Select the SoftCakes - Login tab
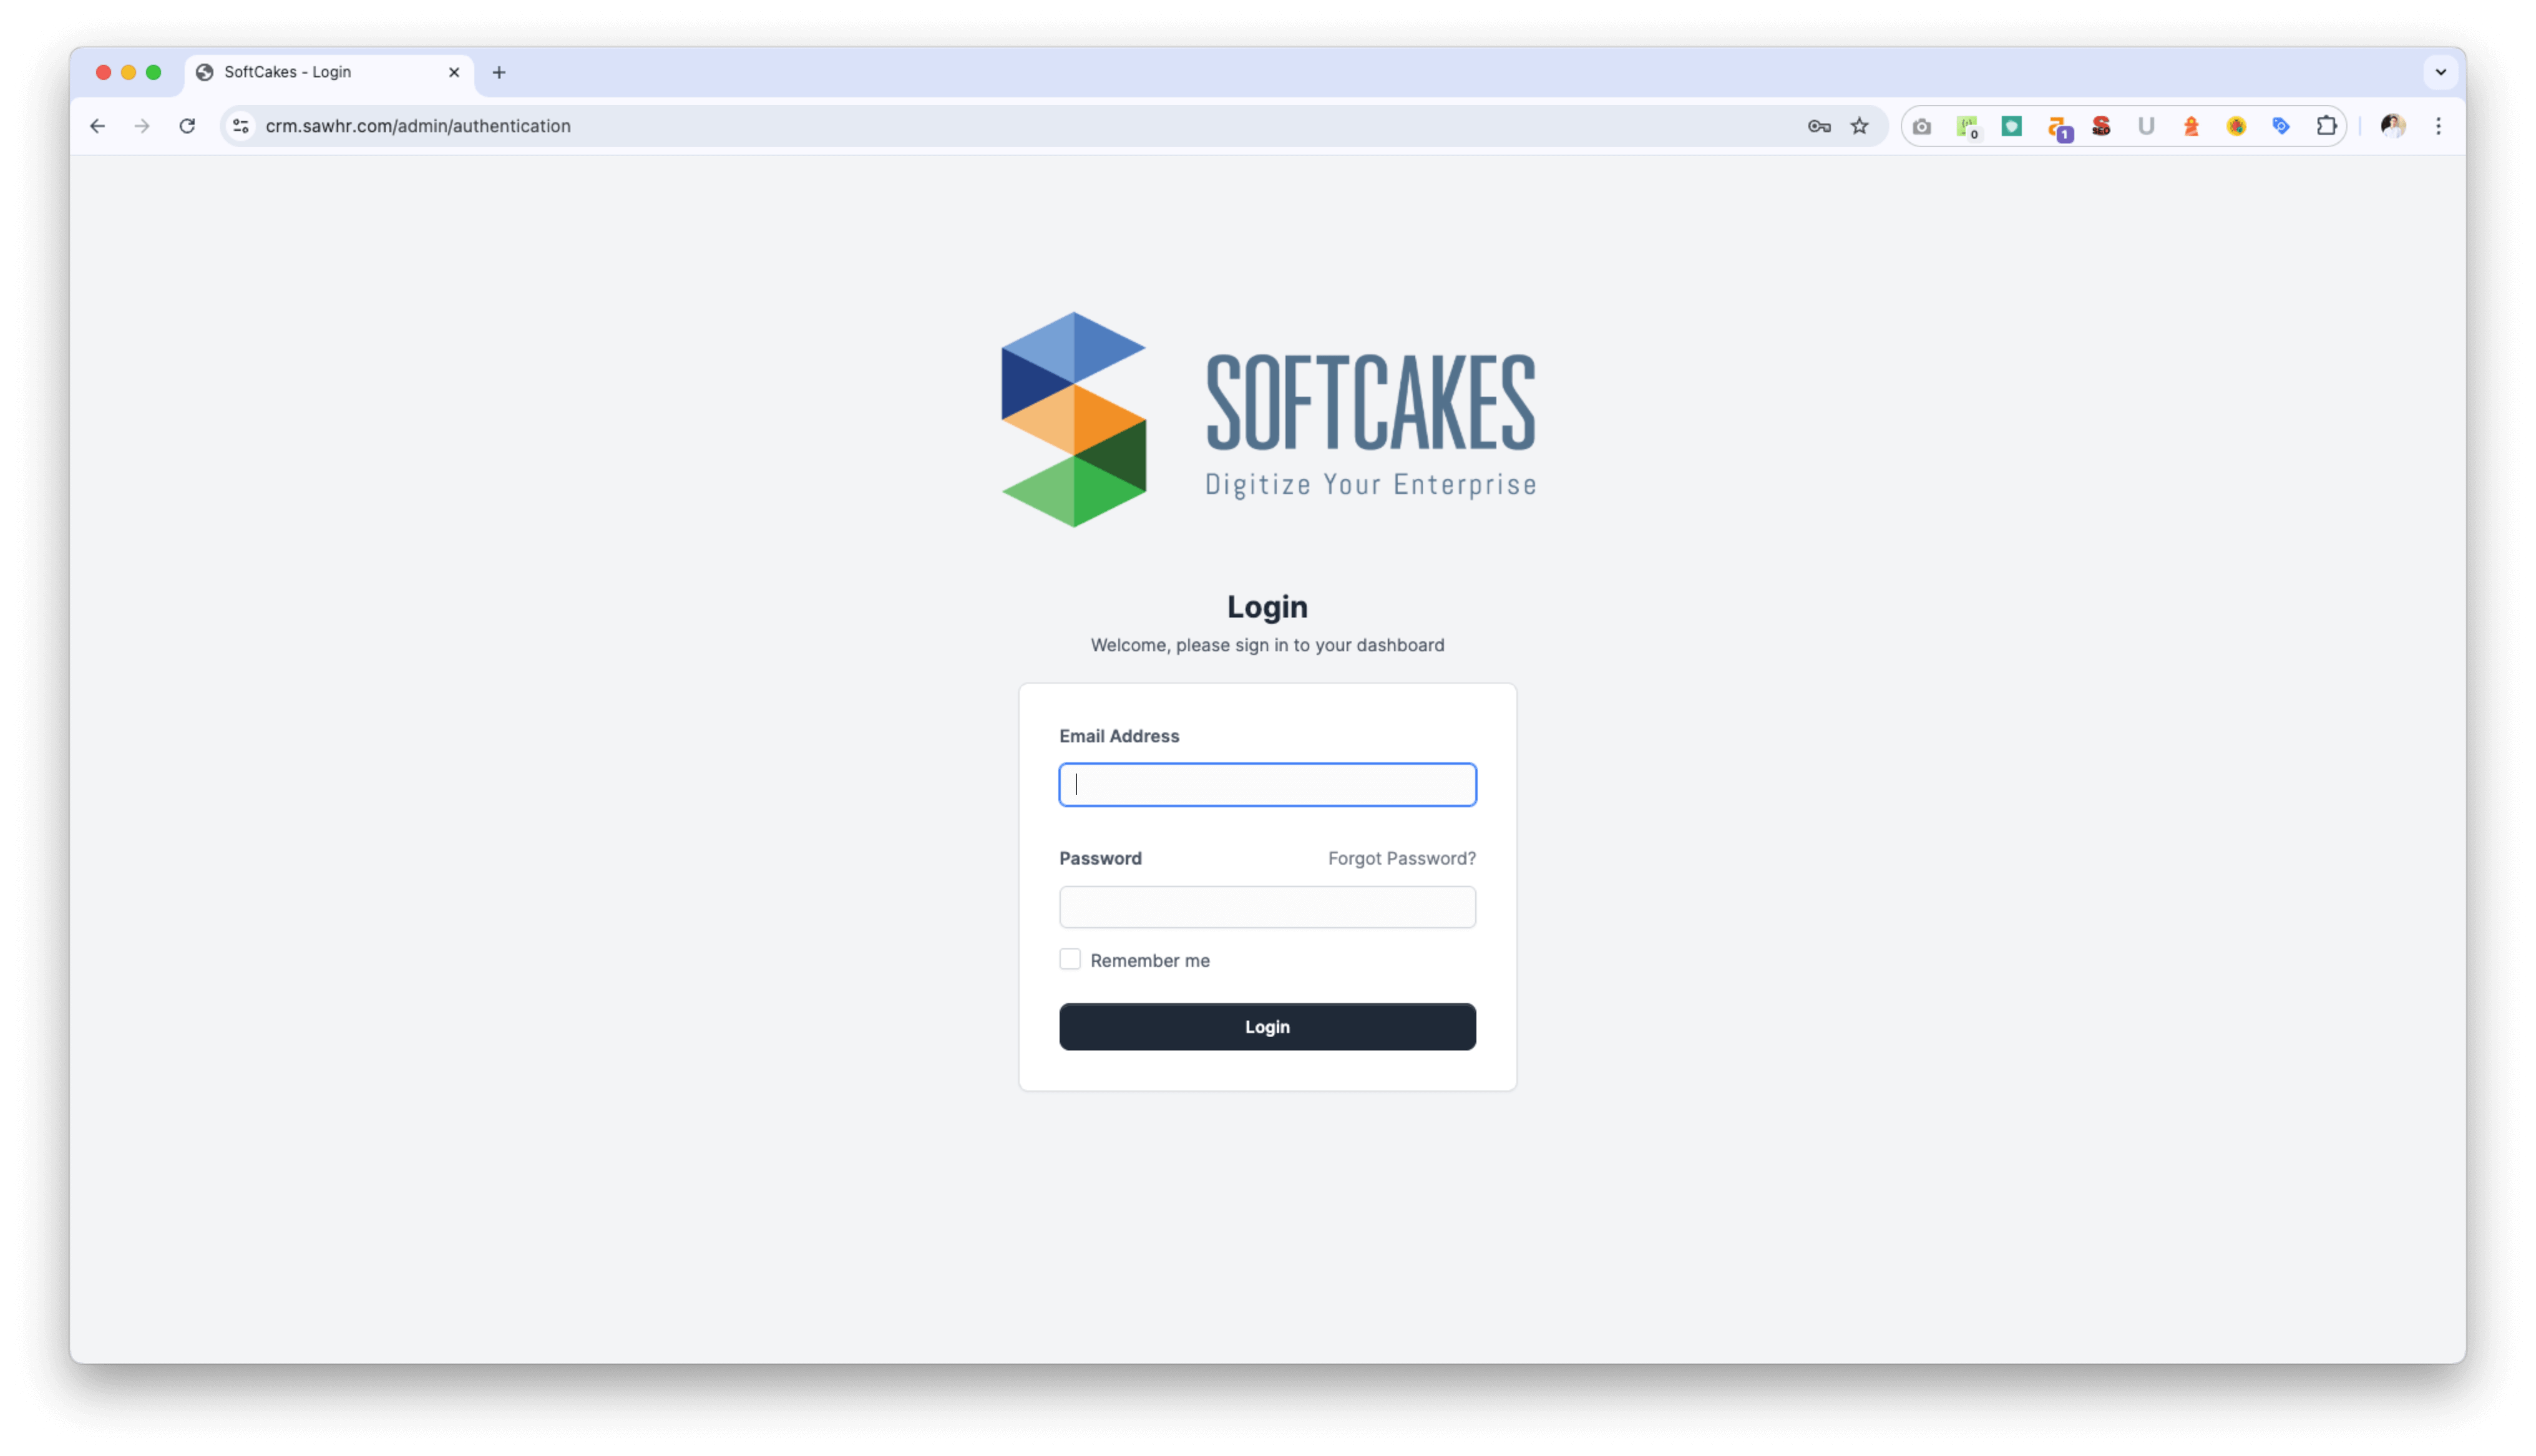Screen dimensions: 2536x1456 pos(329,72)
